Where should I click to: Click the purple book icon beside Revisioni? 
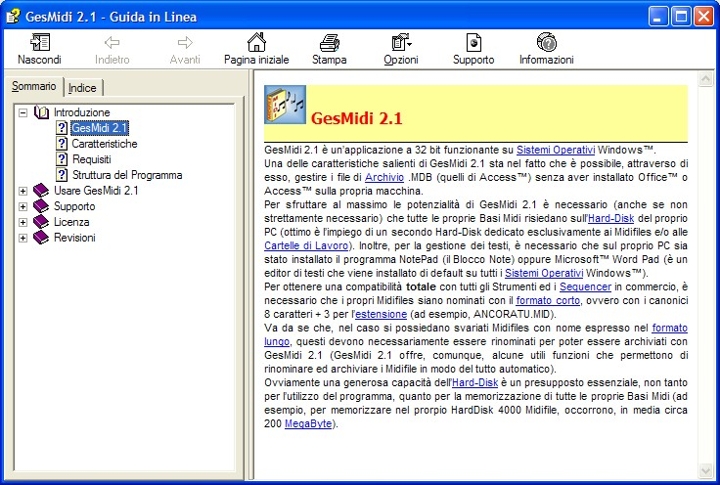[x=41, y=237]
